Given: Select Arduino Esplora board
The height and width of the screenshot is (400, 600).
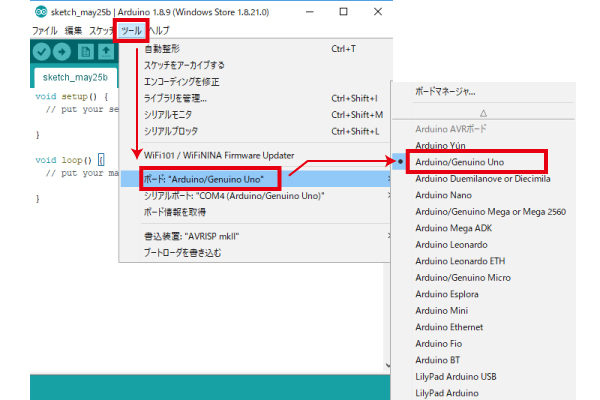Looking at the screenshot, I should tap(484, 294).
